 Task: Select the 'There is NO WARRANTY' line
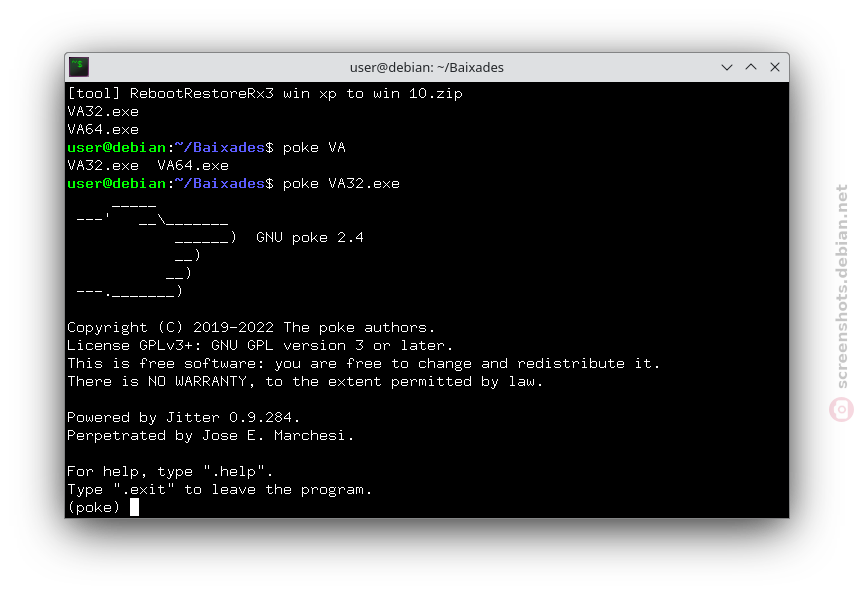point(305,381)
